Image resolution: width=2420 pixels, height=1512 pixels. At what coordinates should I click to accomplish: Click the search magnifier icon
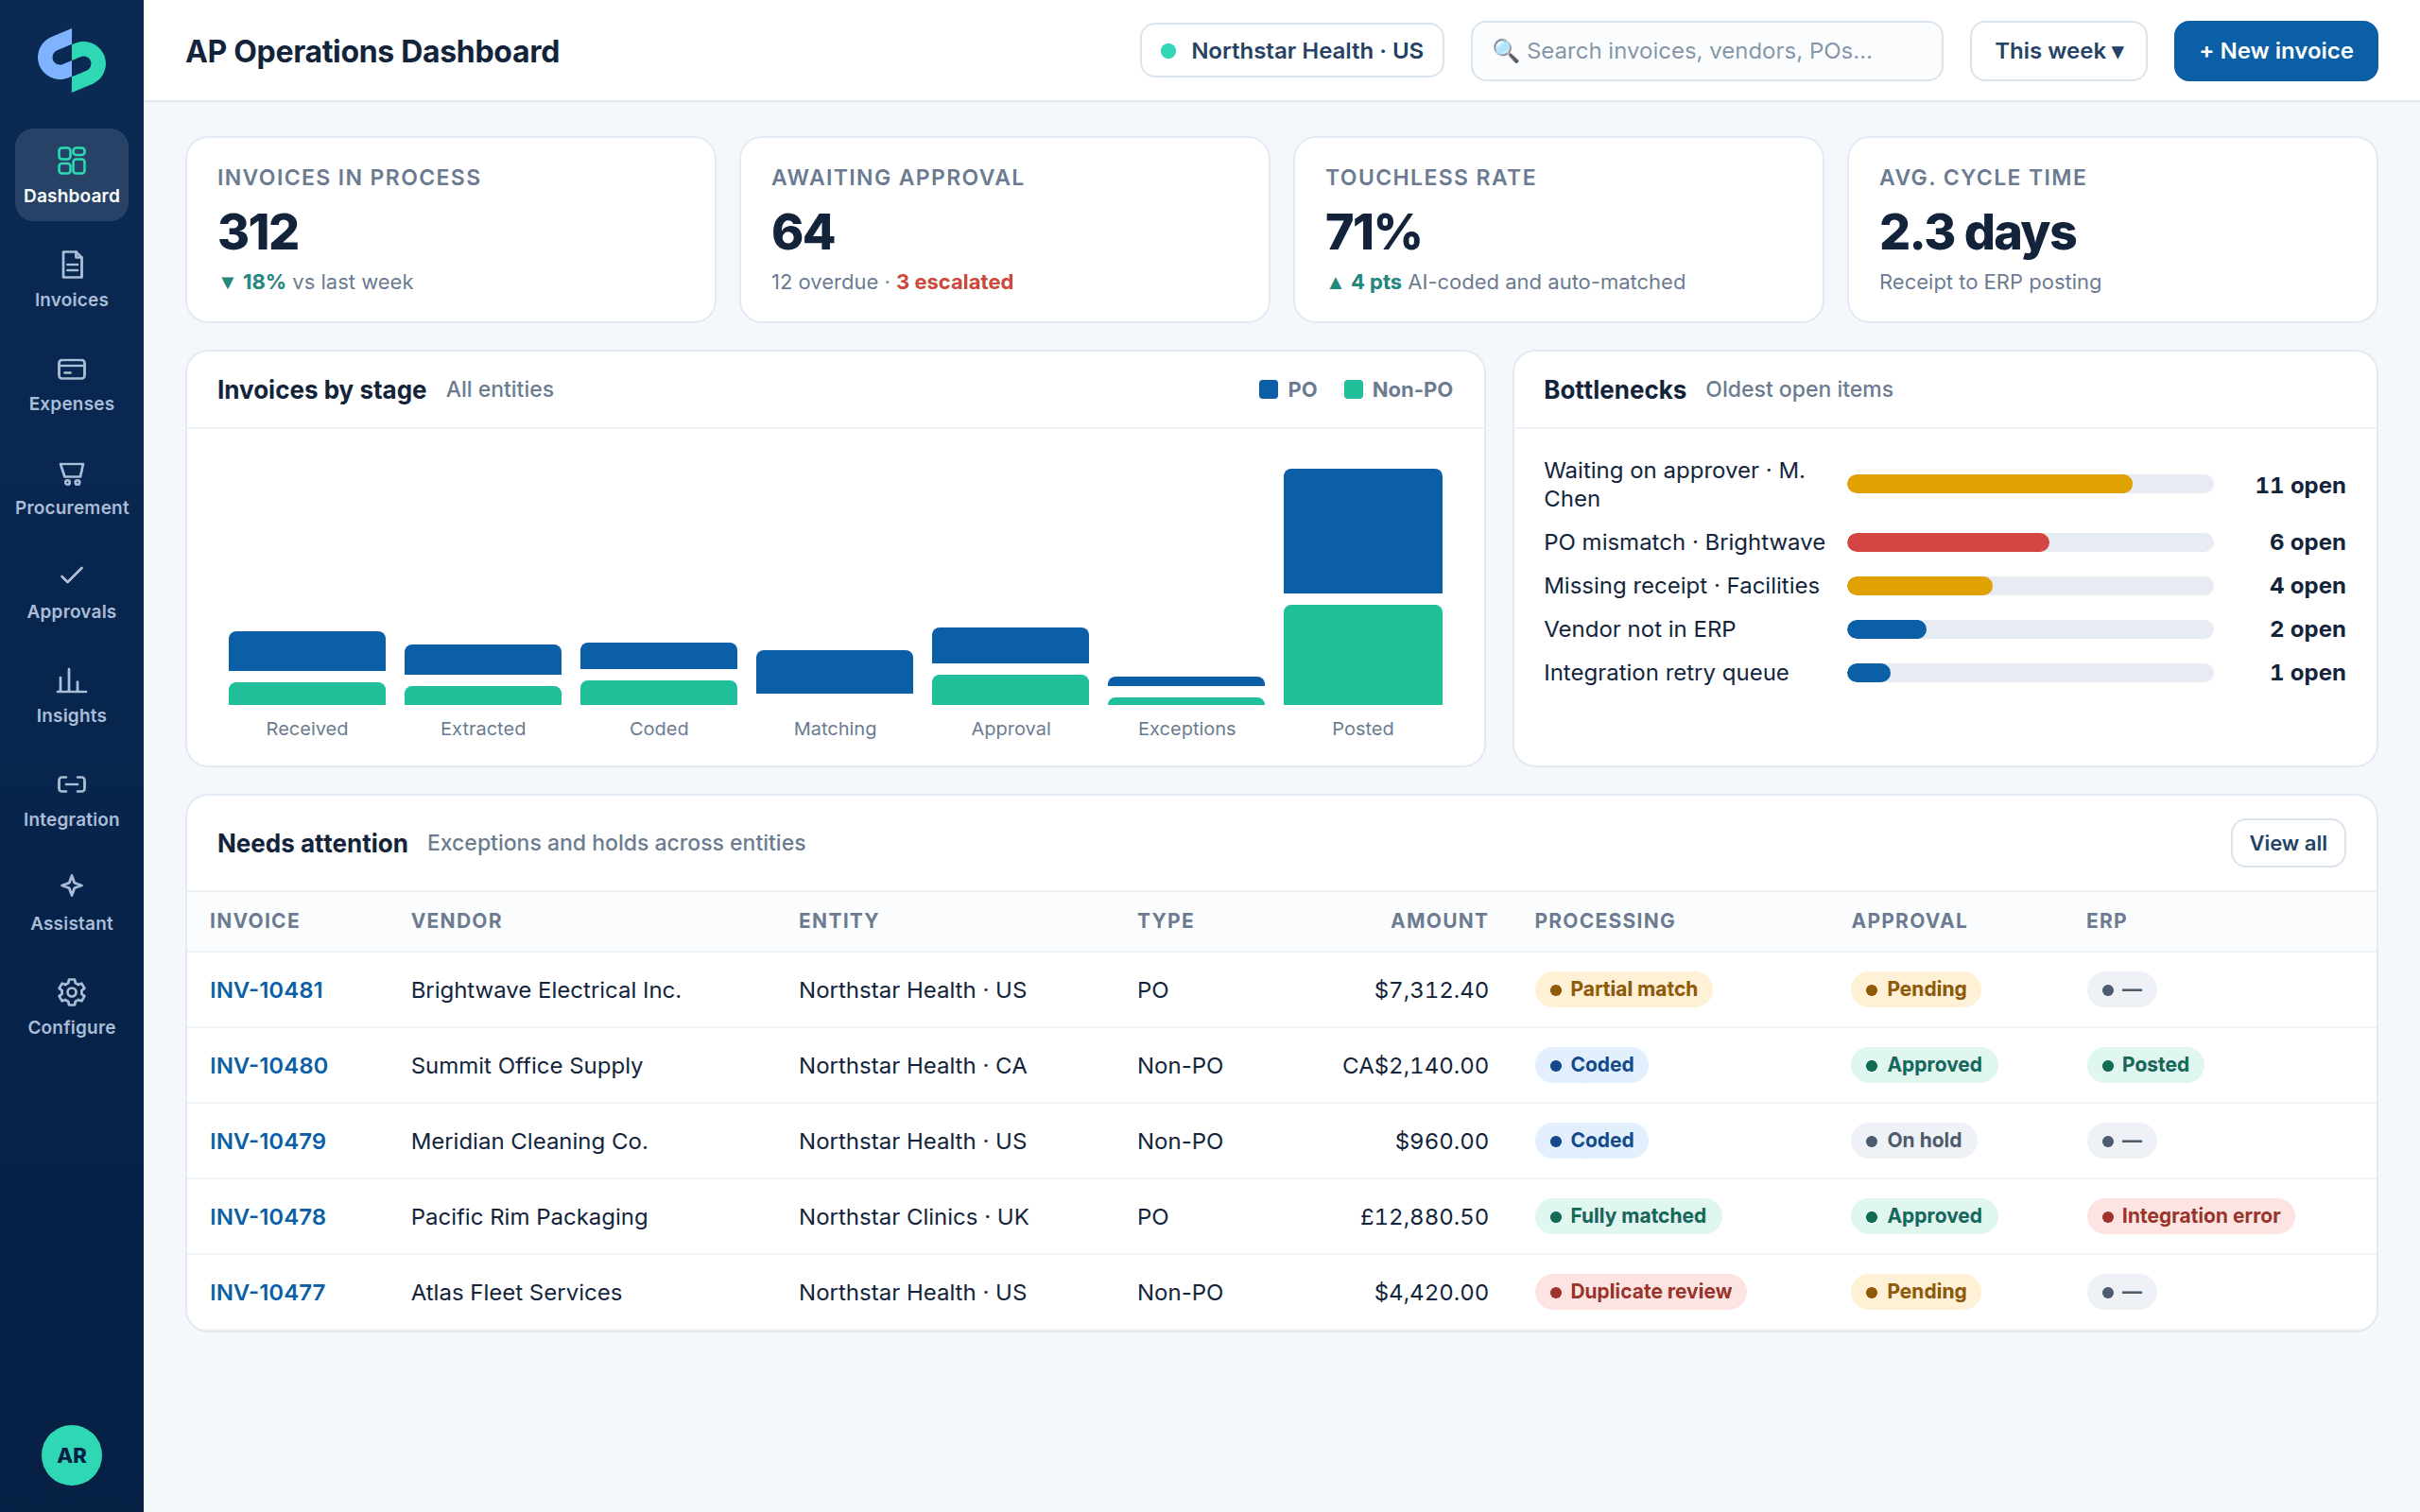pos(1505,50)
